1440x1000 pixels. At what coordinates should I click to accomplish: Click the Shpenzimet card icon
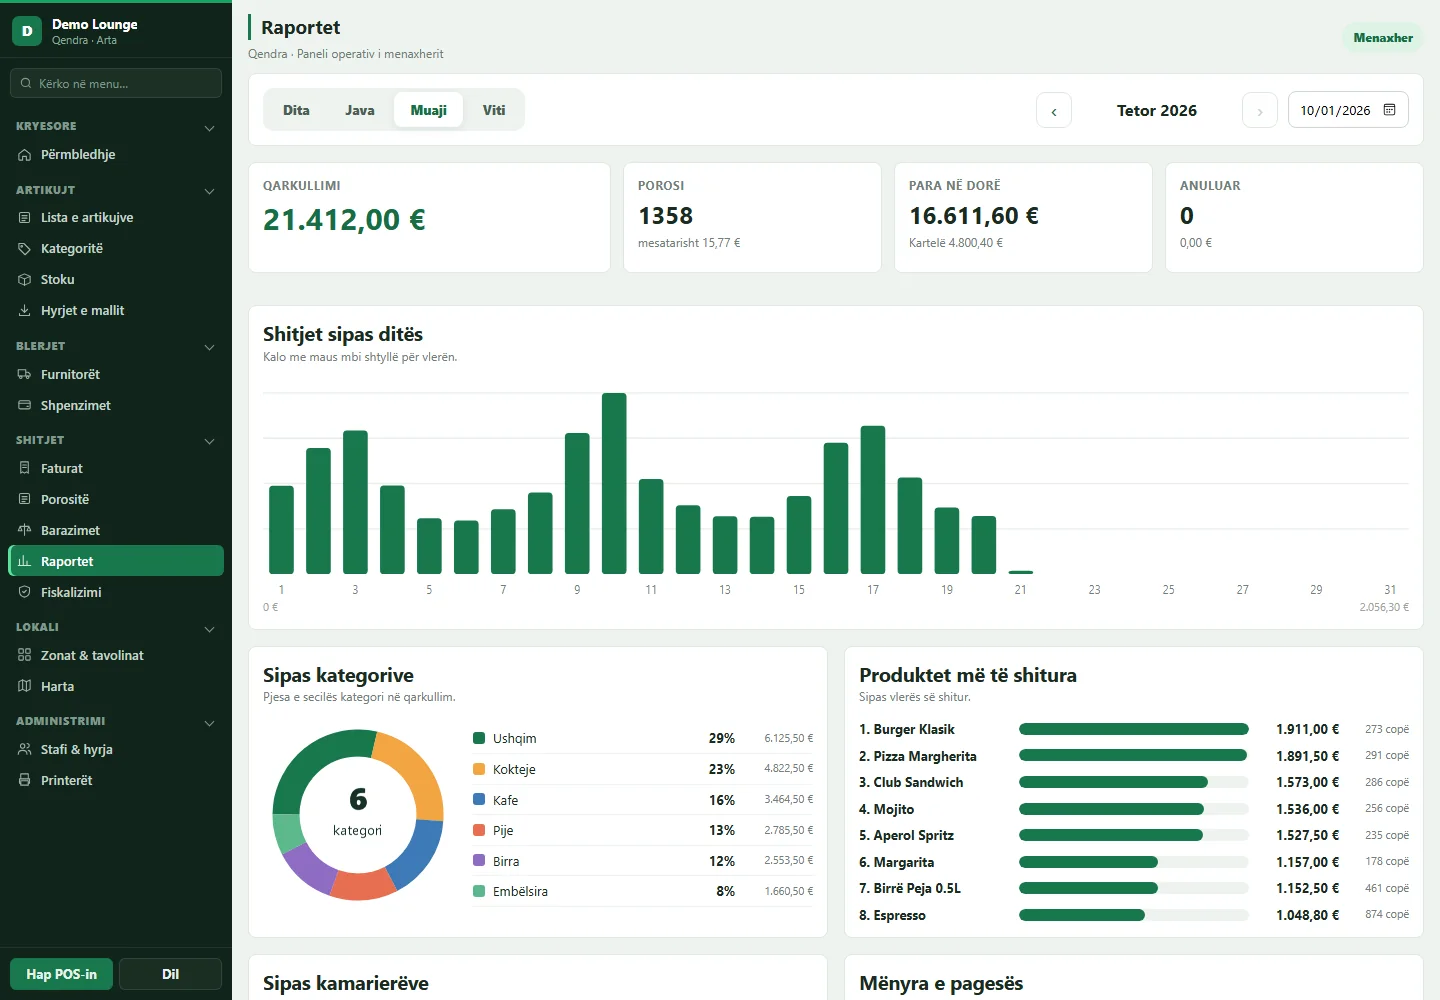(x=25, y=406)
